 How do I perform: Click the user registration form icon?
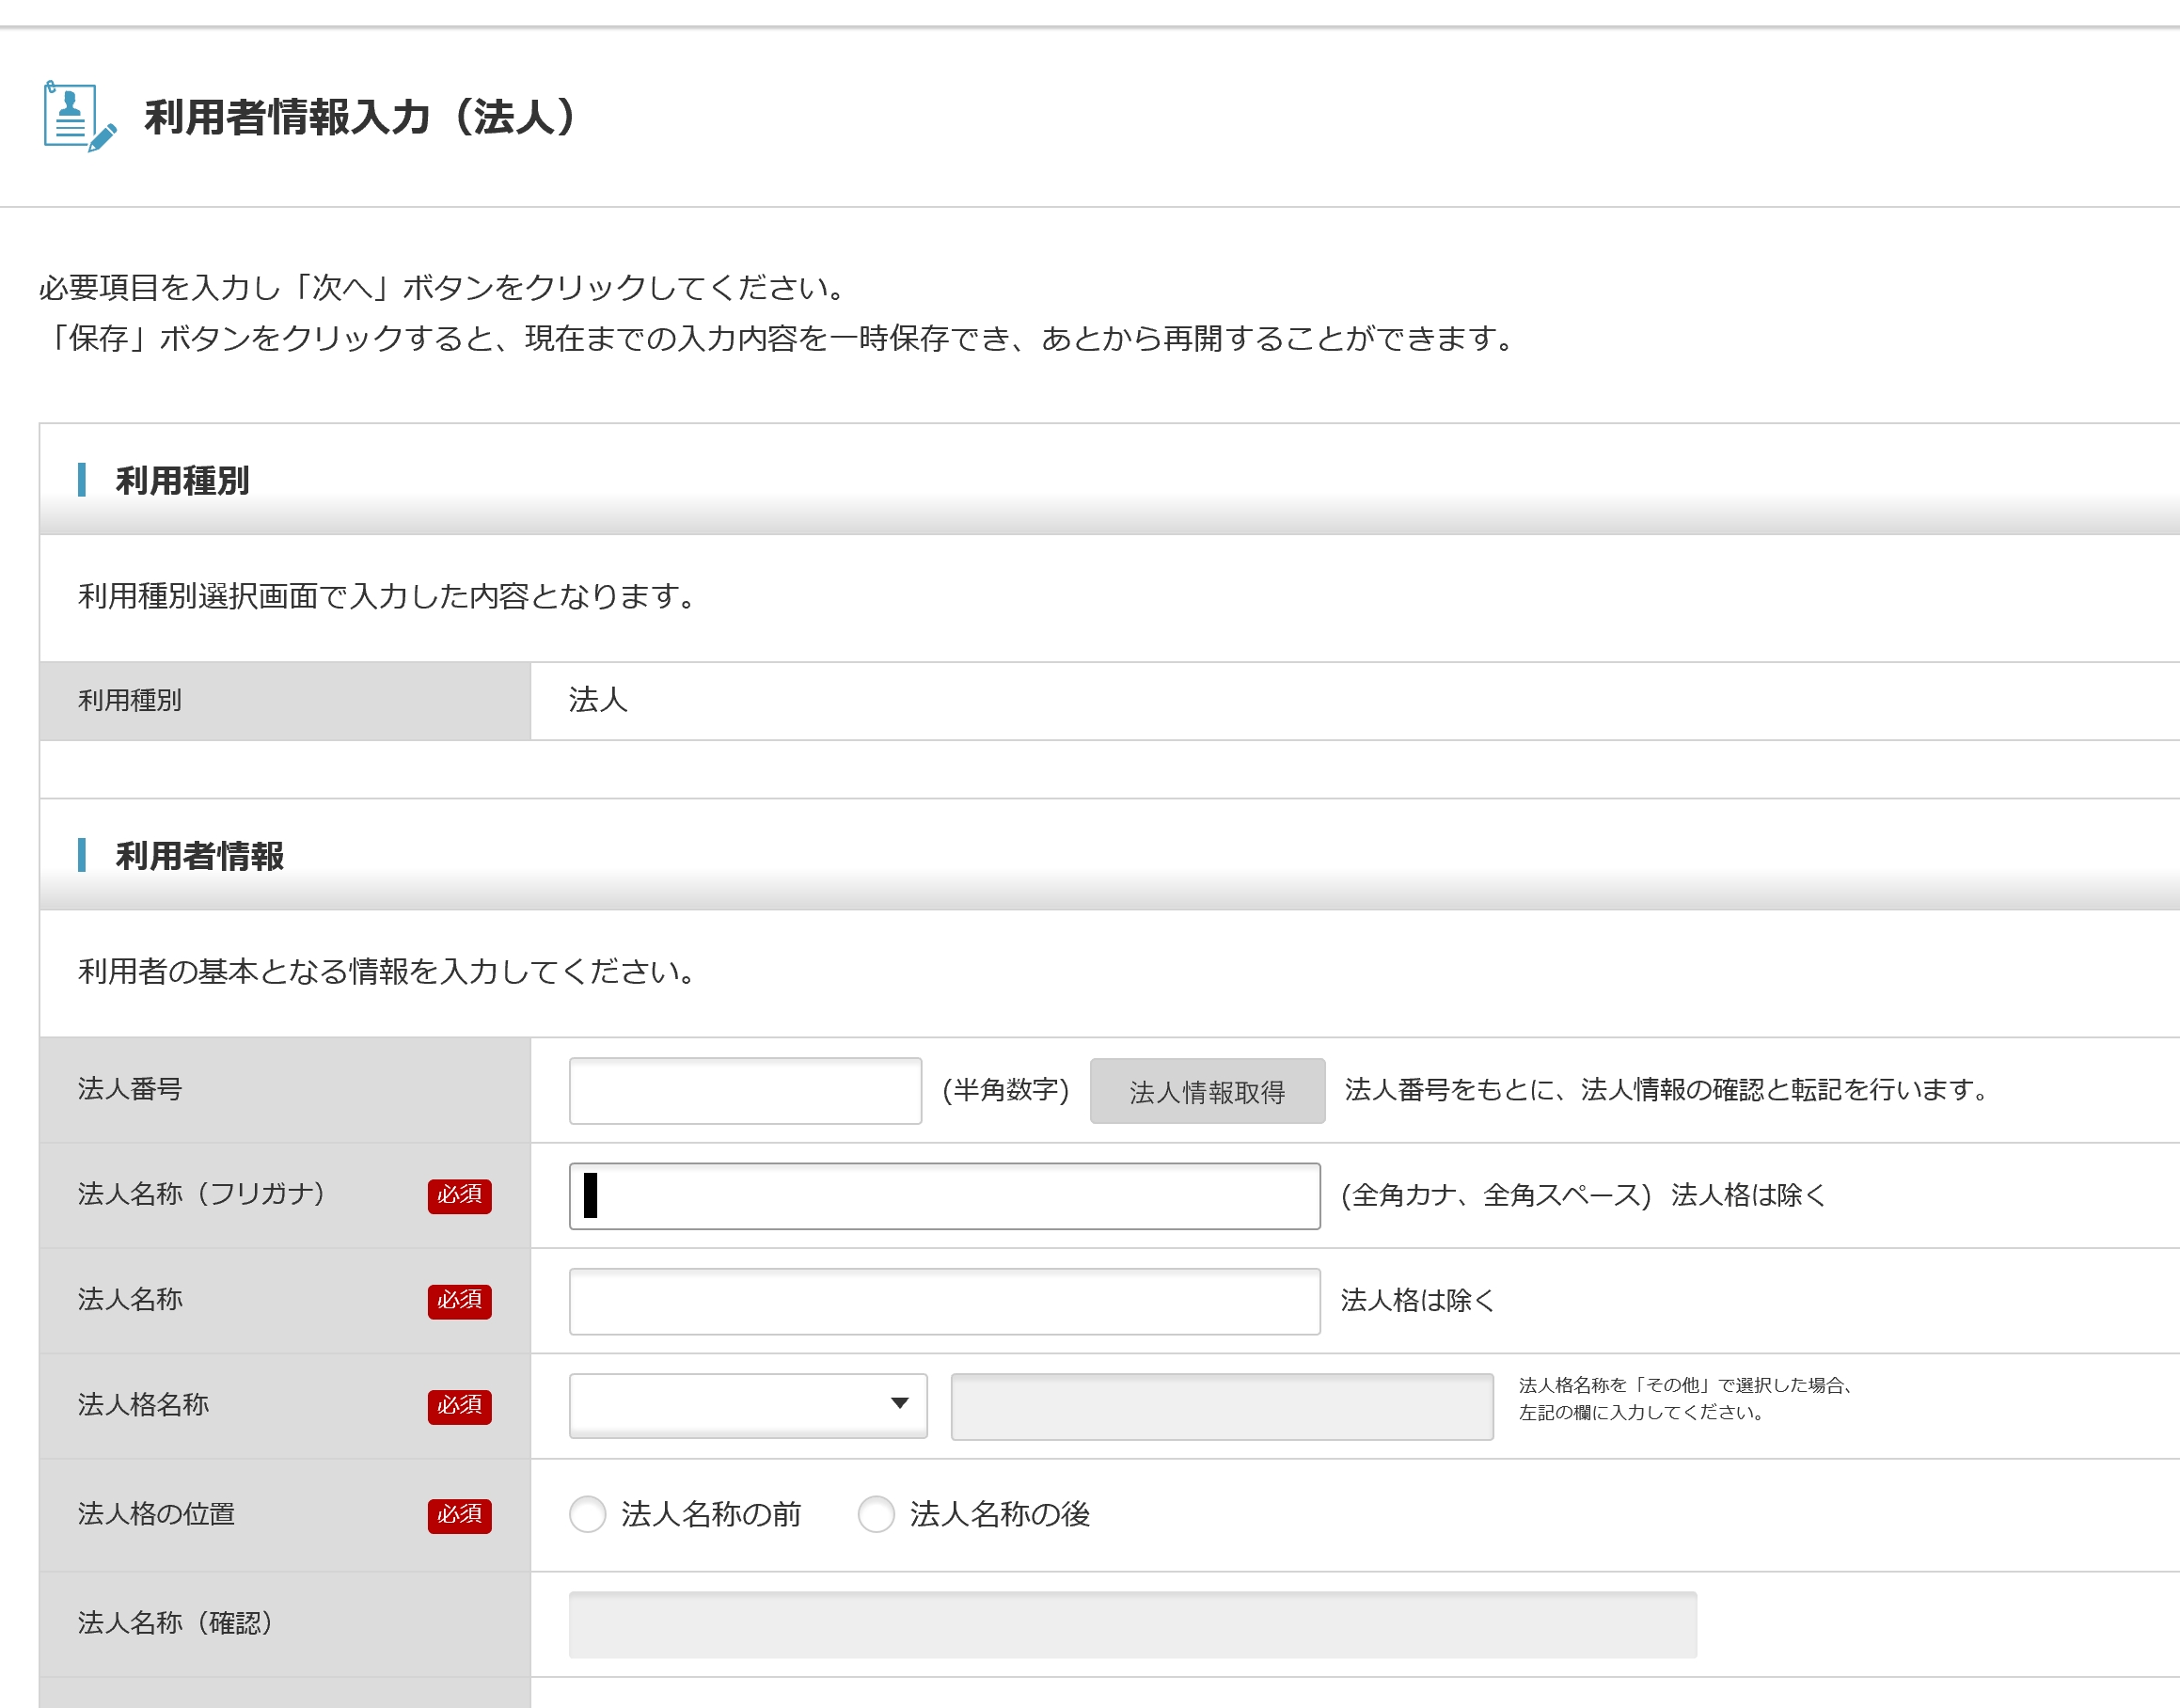point(78,116)
